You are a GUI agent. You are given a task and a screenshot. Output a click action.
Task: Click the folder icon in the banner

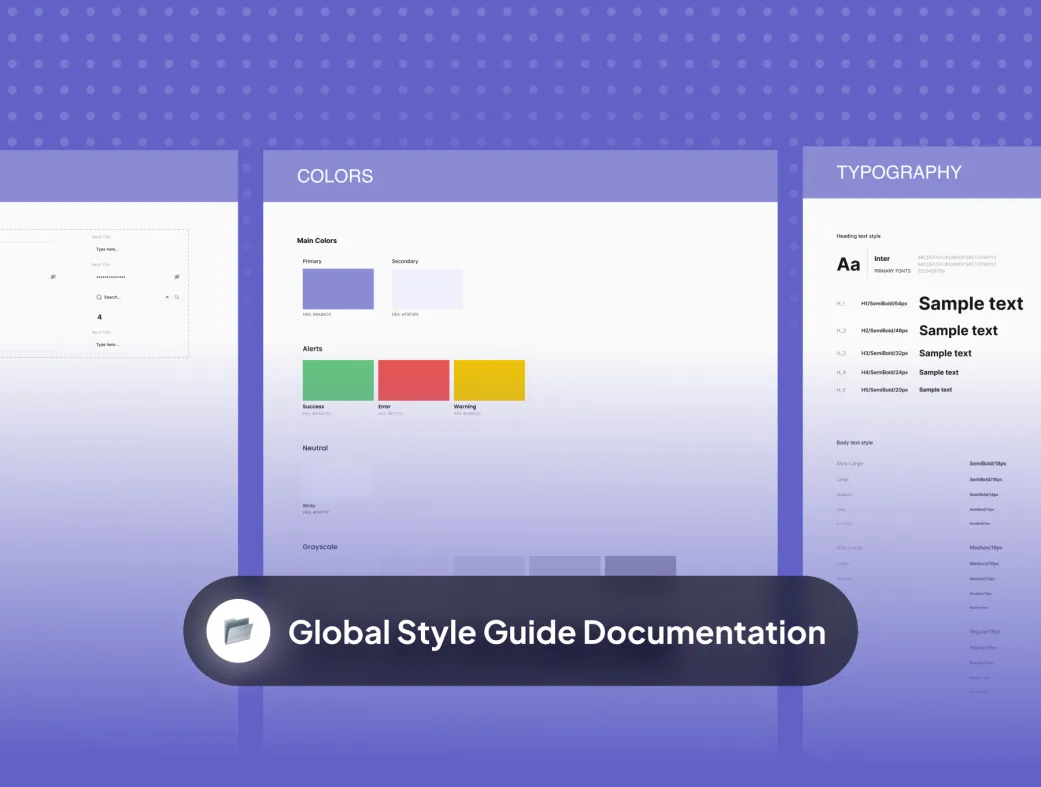click(238, 631)
